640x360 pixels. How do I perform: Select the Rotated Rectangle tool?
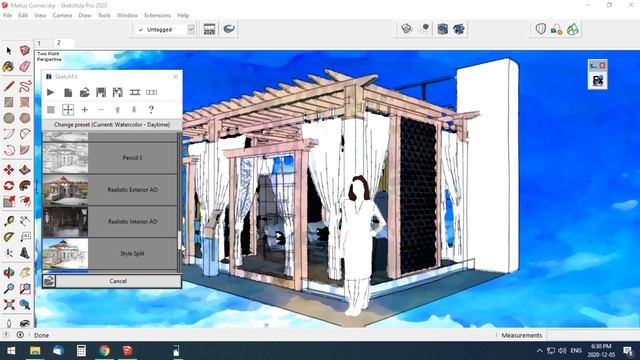pyautogui.click(x=25, y=102)
